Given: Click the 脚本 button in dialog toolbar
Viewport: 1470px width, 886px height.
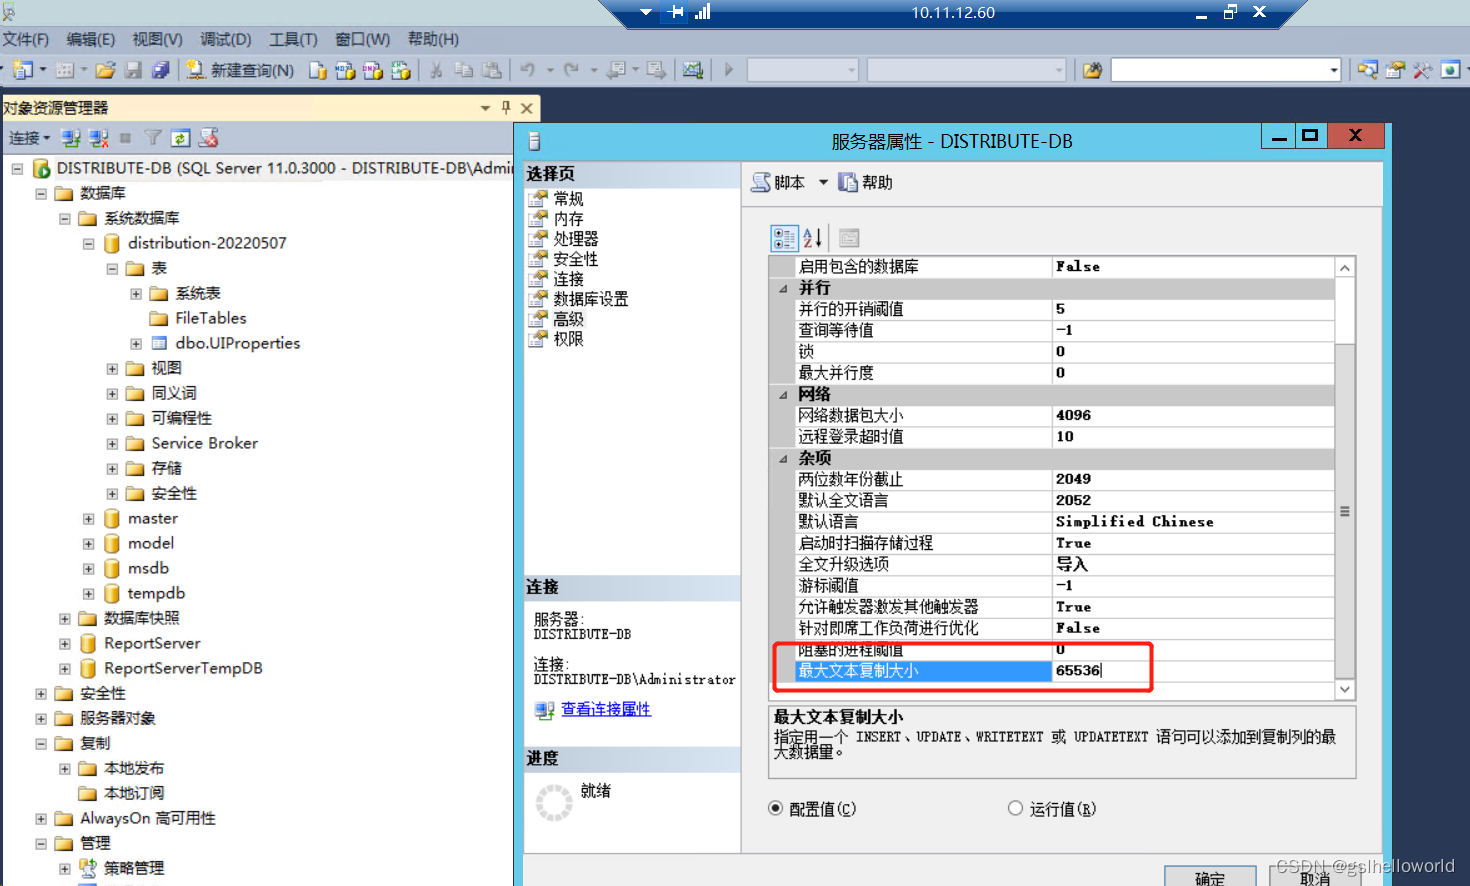Looking at the screenshot, I should [779, 182].
